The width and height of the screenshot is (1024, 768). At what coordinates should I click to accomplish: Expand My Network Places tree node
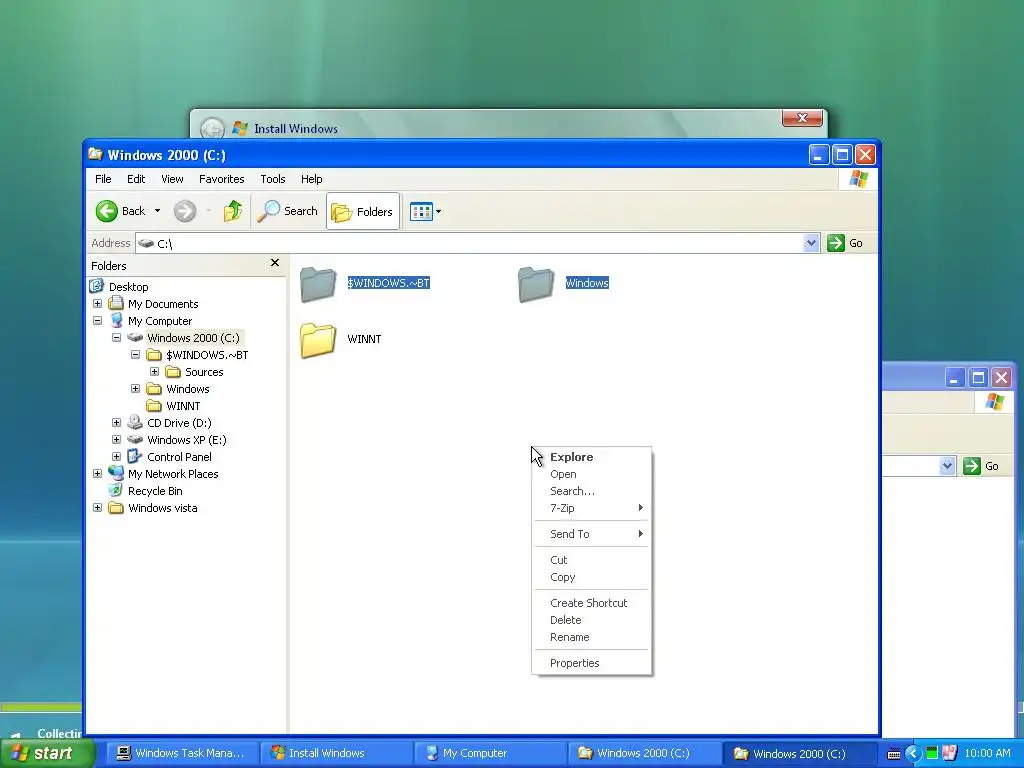pyautogui.click(x=97, y=473)
